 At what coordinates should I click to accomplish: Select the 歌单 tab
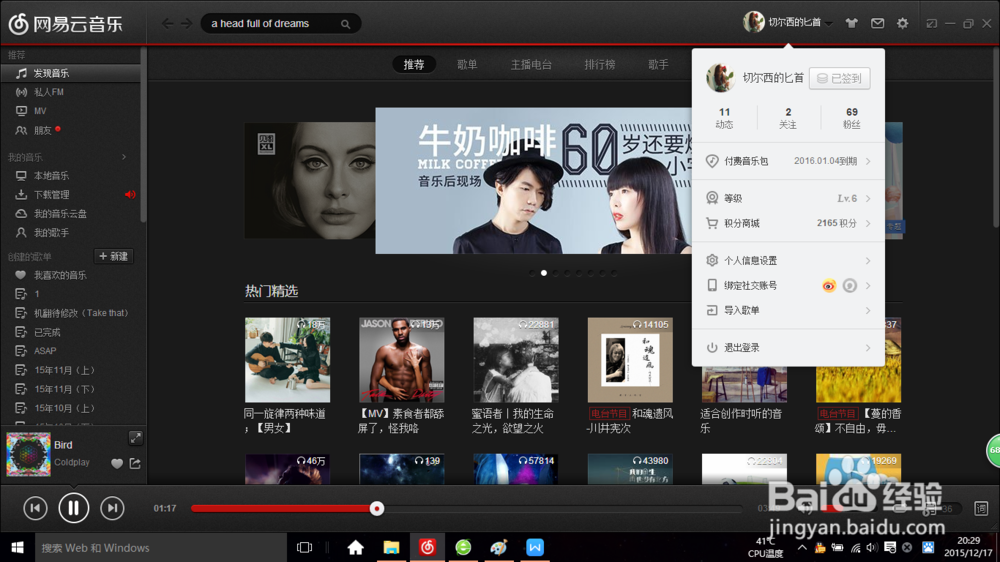pyautogui.click(x=467, y=64)
